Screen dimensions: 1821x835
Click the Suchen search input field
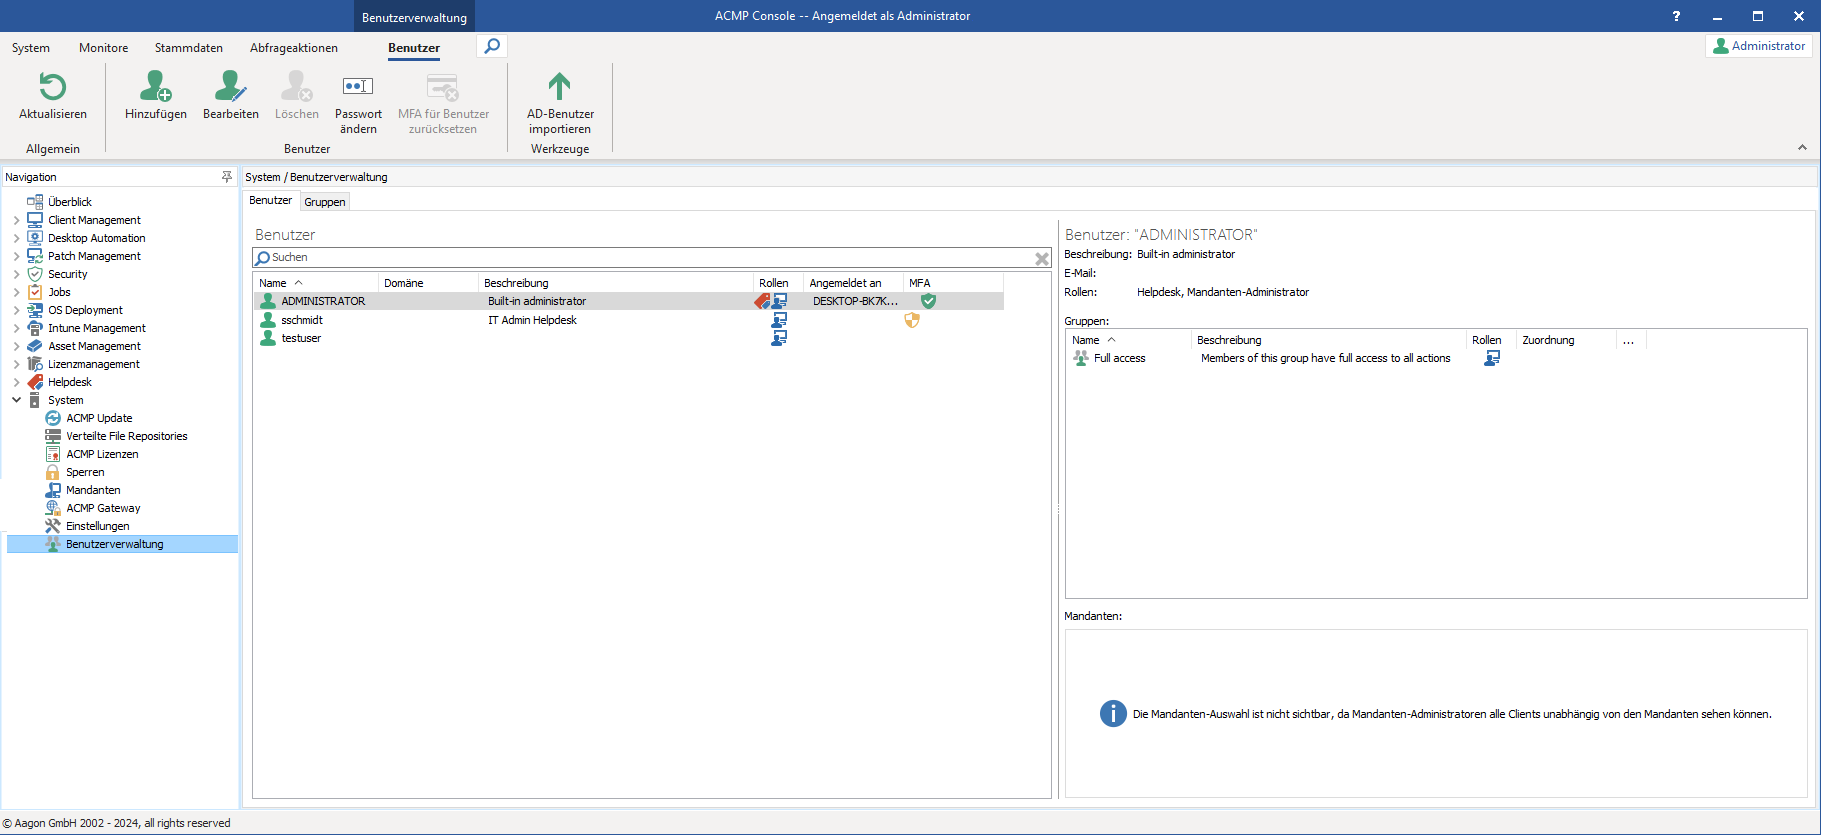[x=640, y=258]
